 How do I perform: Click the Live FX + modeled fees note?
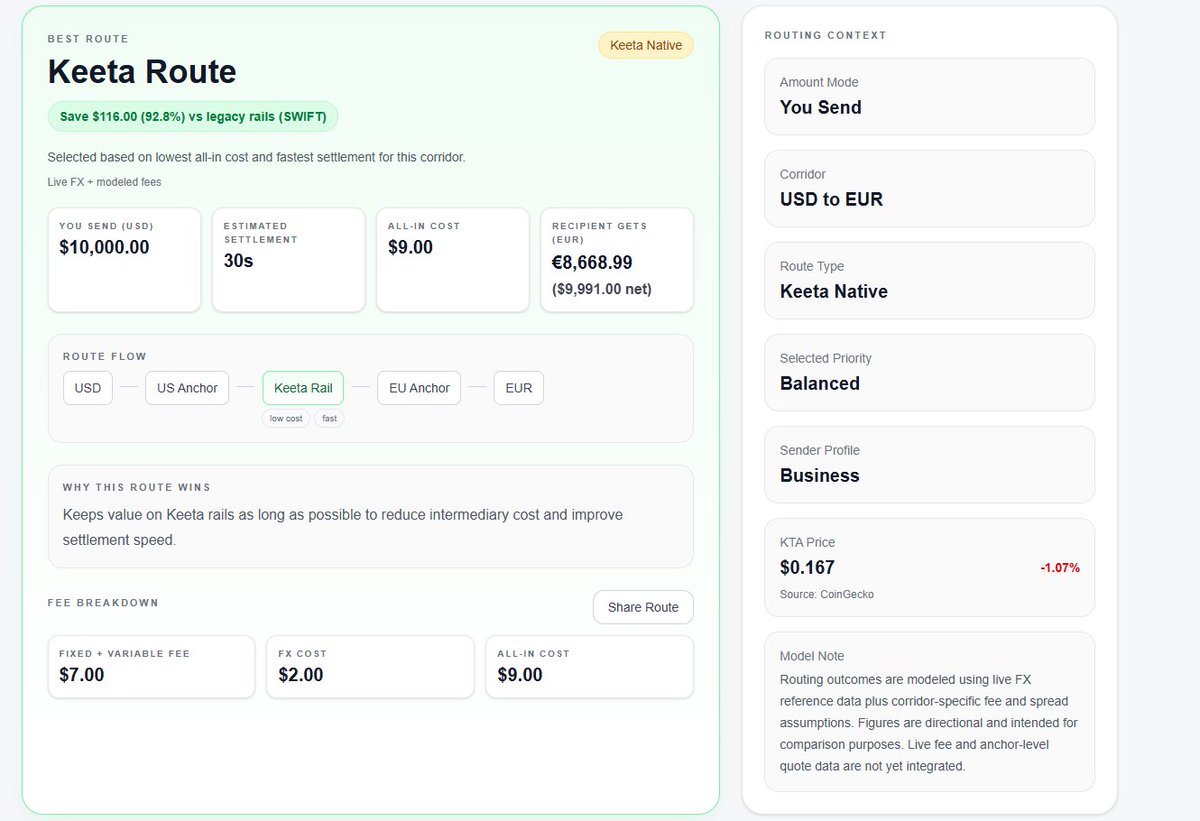point(104,182)
